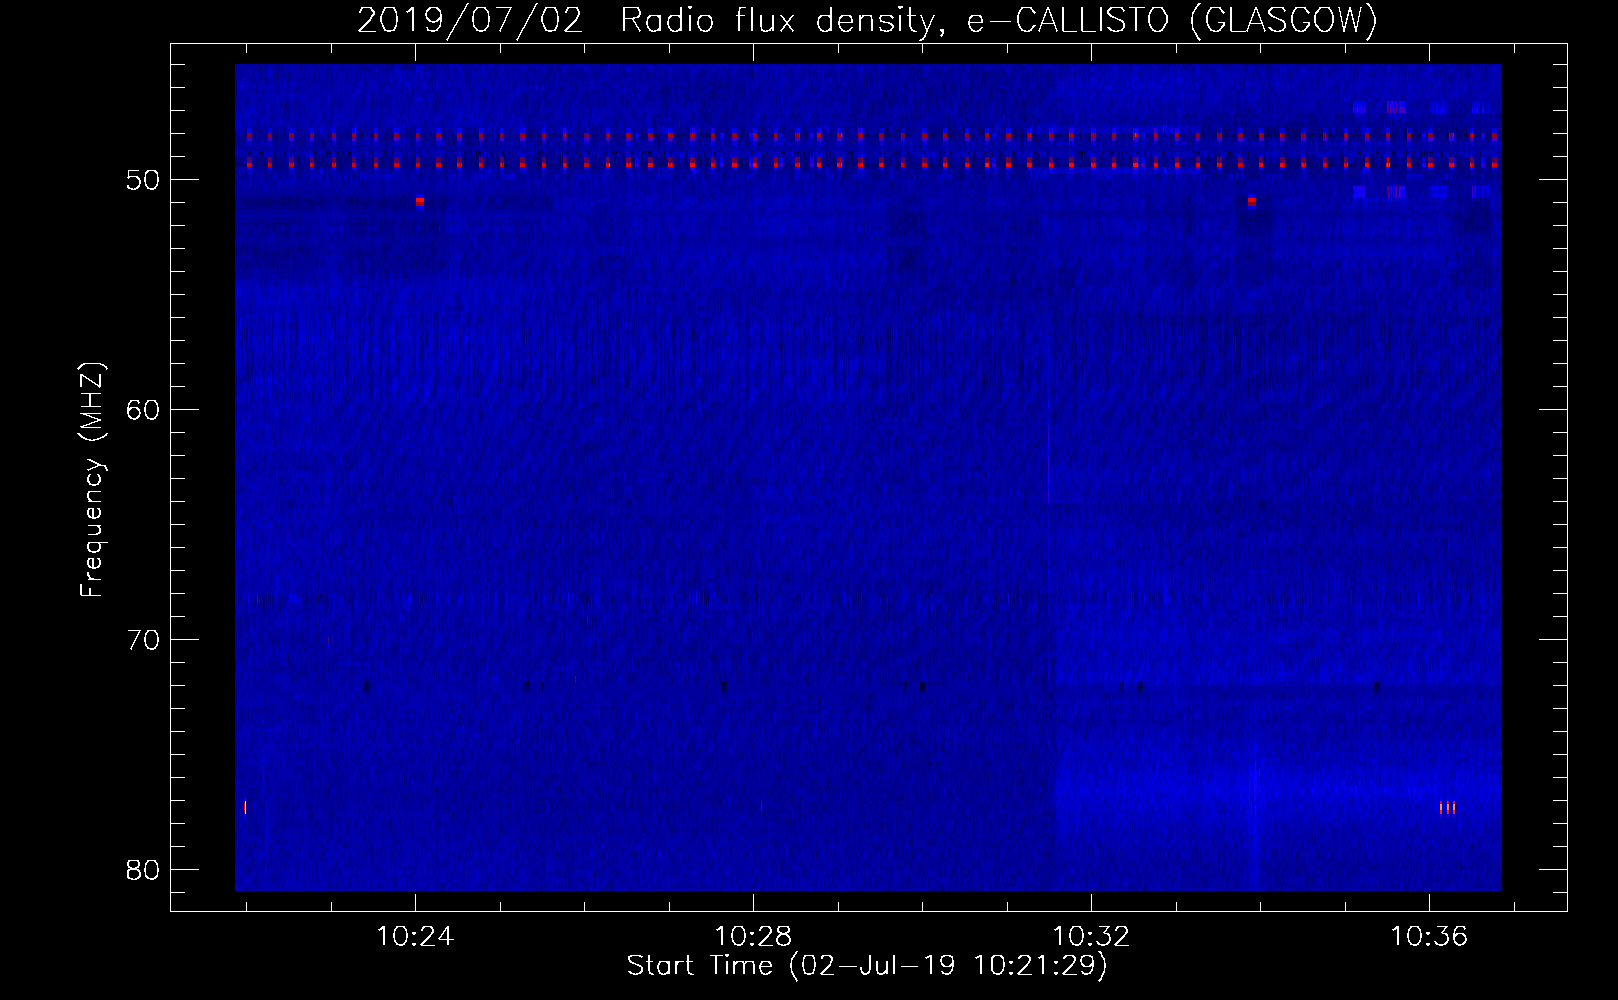The image size is (1618, 1000).
Task: Click the "Frequency (MHZ)" axis label
Action: (x=92, y=479)
